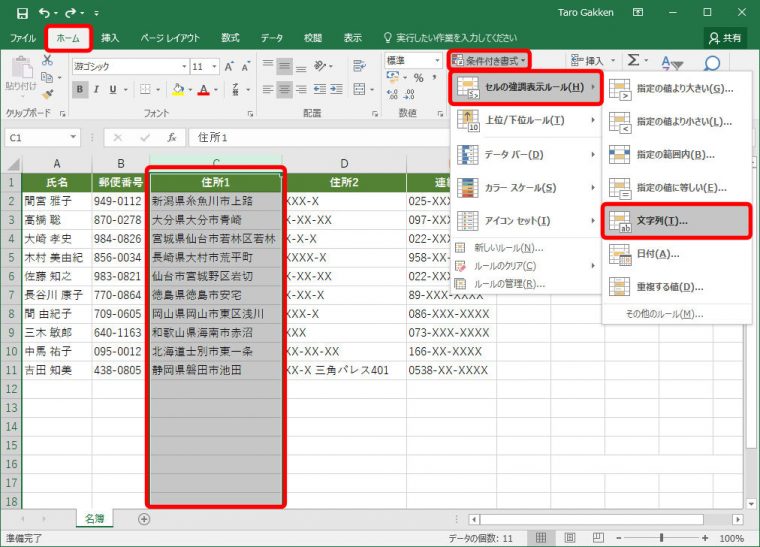Redo the last action
This screenshot has width=760, height=547.
[x=71, y=13]
